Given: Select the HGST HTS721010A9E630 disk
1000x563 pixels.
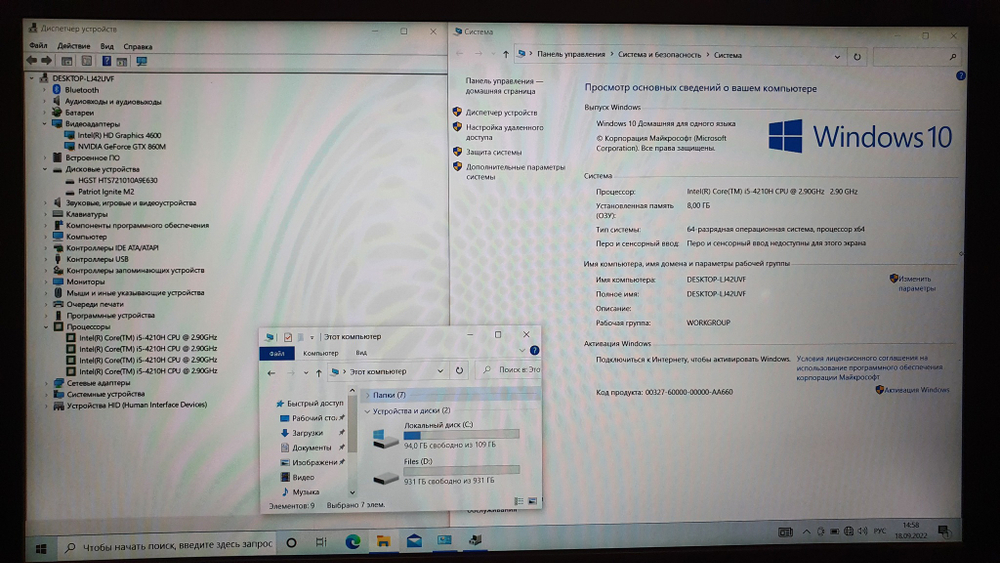Looking at the screenshot, I should pyautogui.click(x=117, y=180).
